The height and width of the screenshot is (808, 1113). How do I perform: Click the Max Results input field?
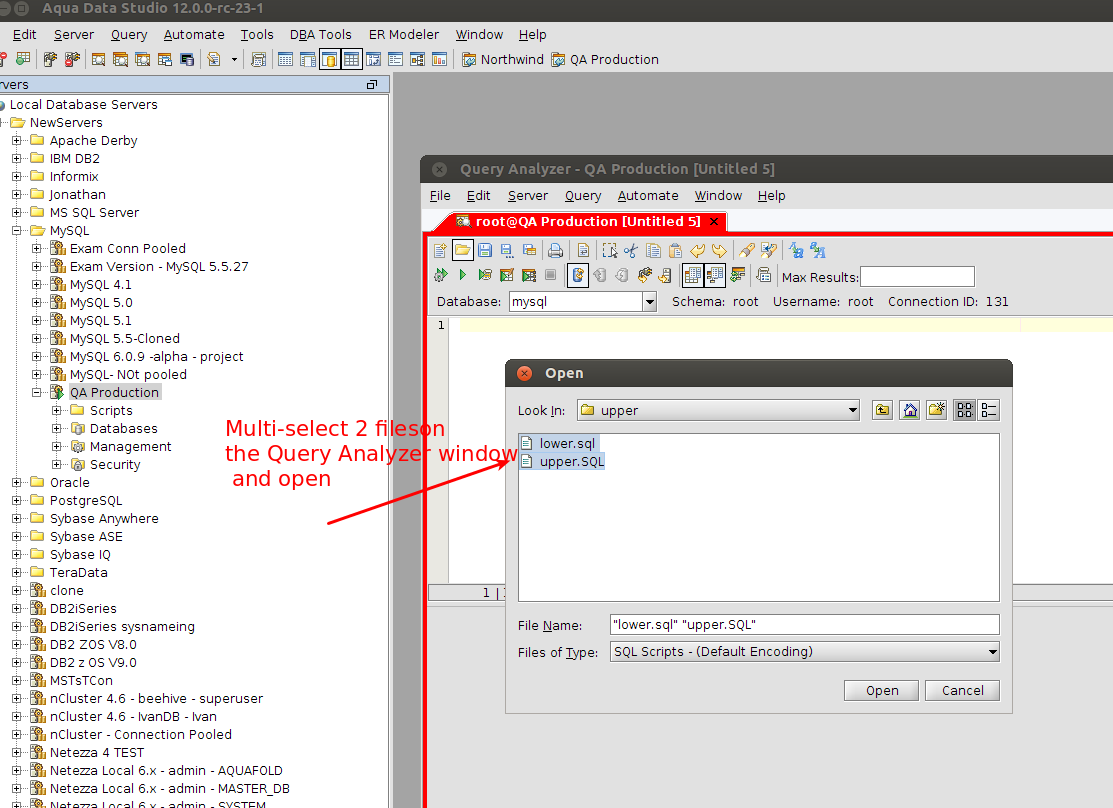point(917,276)
